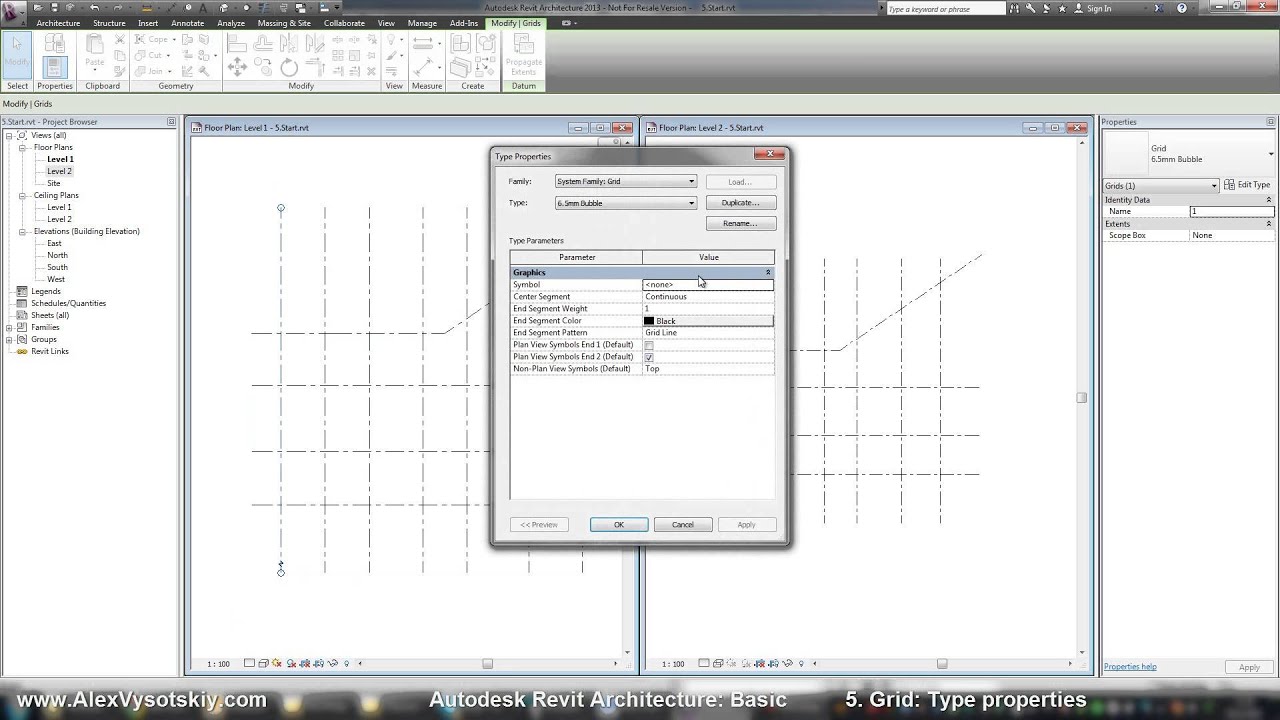The image size is (1280, 720).
Task: Open the Type dropdown showing 6.5mm Bubble
Action: pos(626,203)
